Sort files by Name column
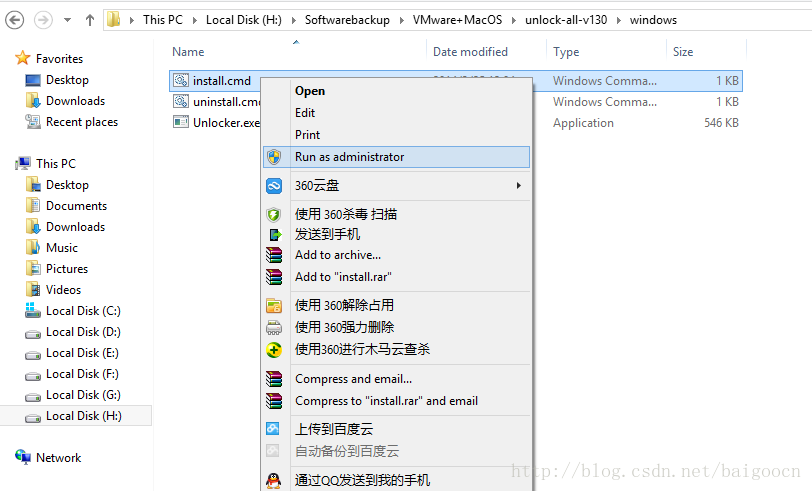 point(188,52)
